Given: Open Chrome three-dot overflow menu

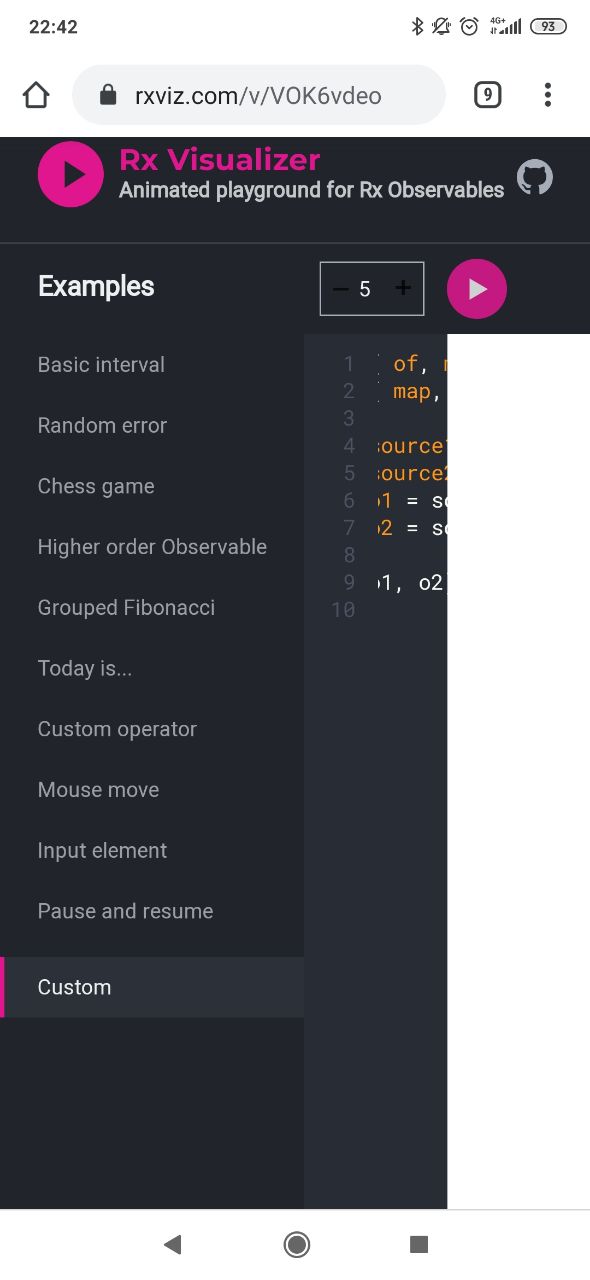Looking at the screenshot, I should coord(547,95).
